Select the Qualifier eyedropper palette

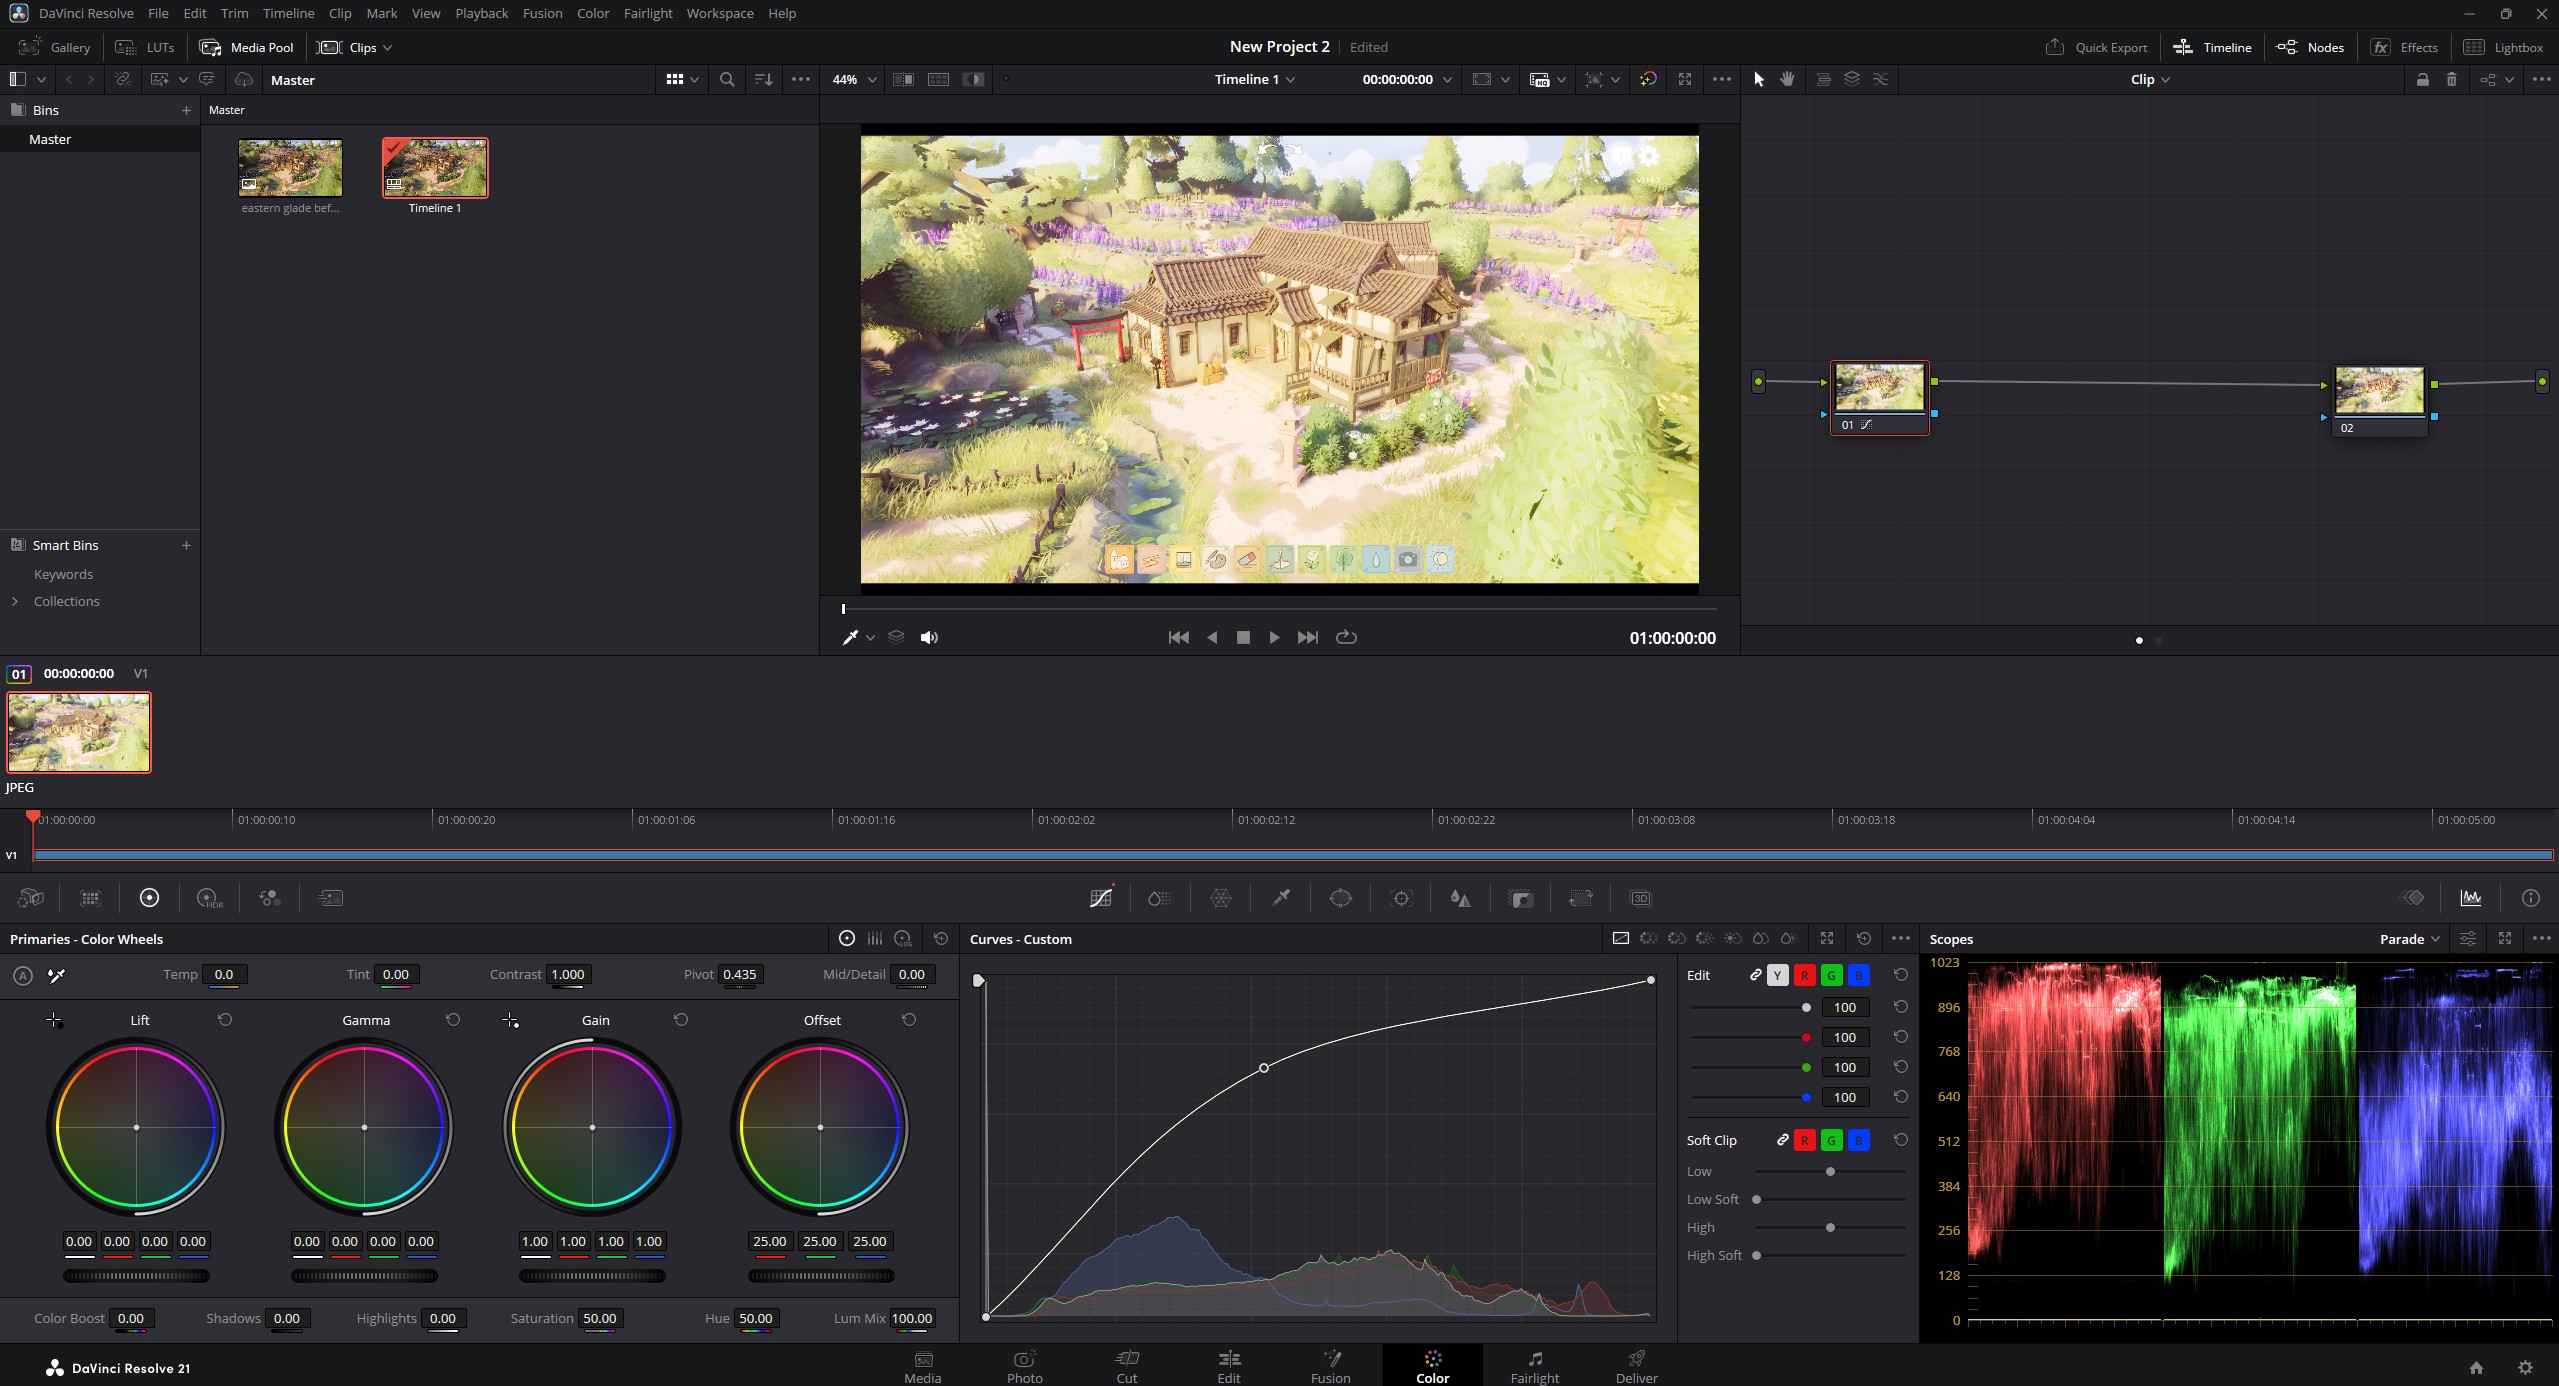click(1281, 898)
